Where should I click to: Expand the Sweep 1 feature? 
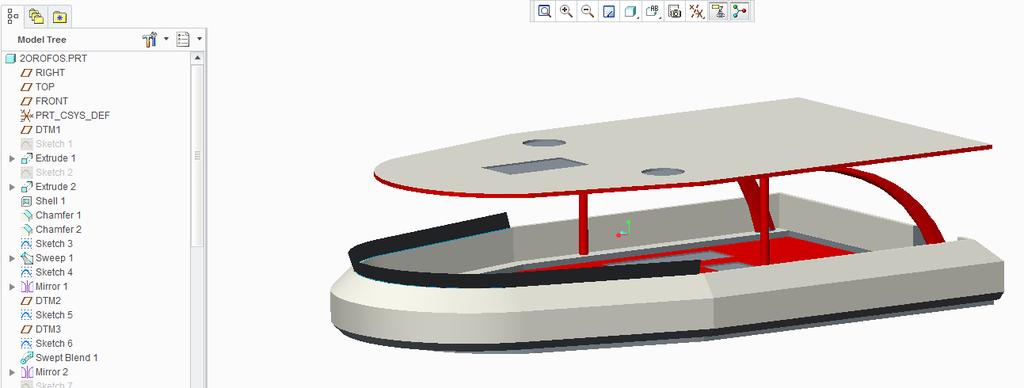point(12,259)
